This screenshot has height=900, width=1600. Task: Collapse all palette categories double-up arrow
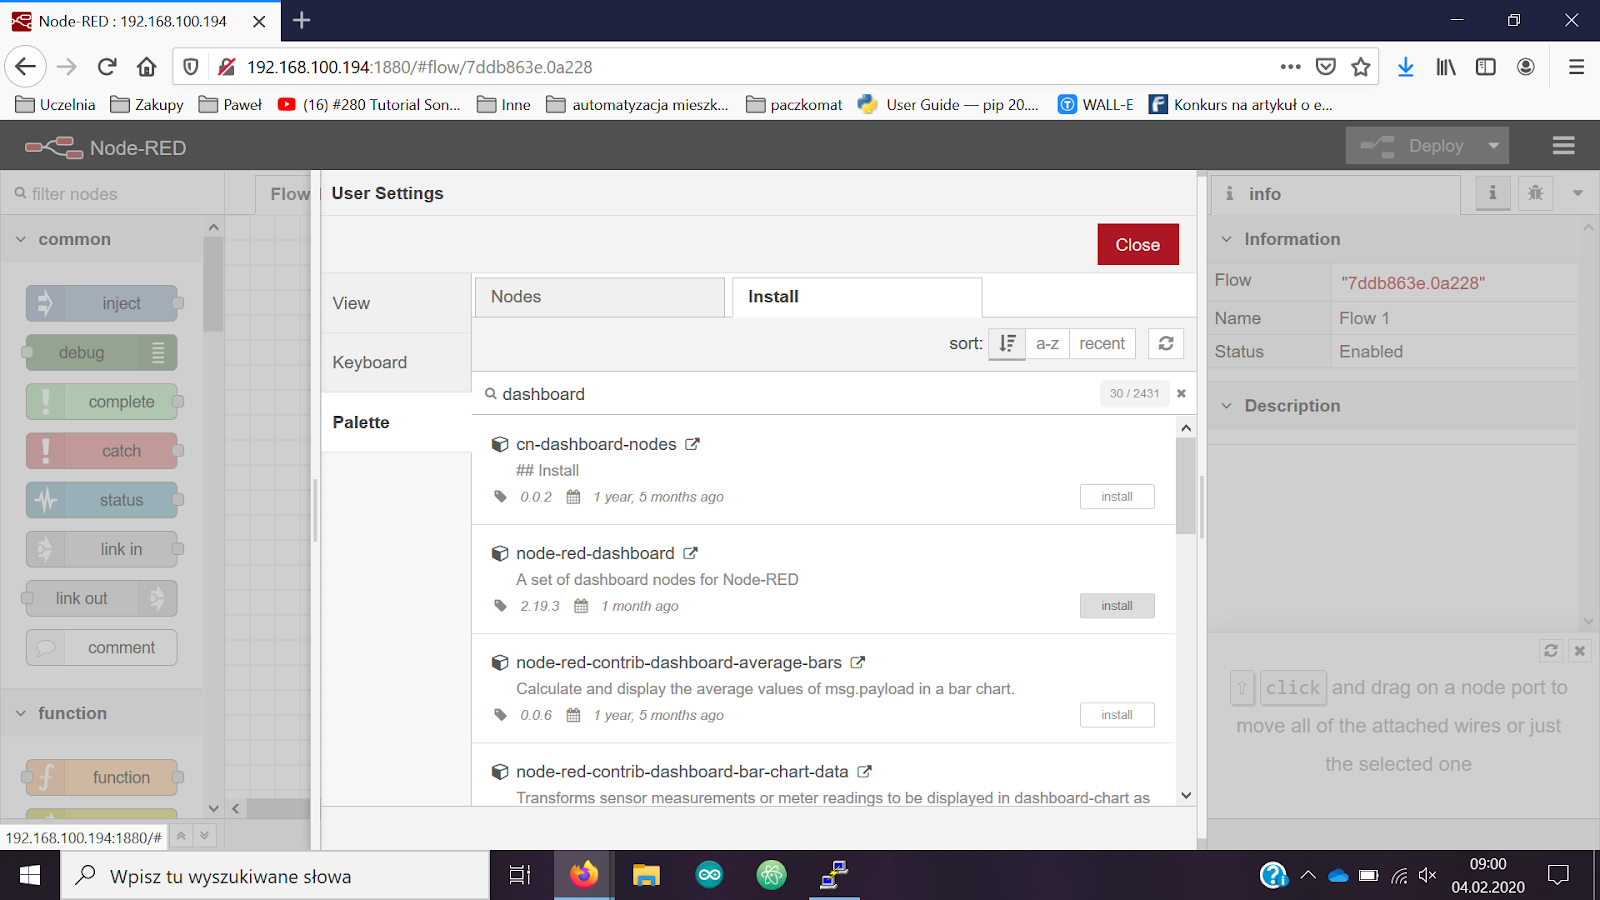[181, 836]
